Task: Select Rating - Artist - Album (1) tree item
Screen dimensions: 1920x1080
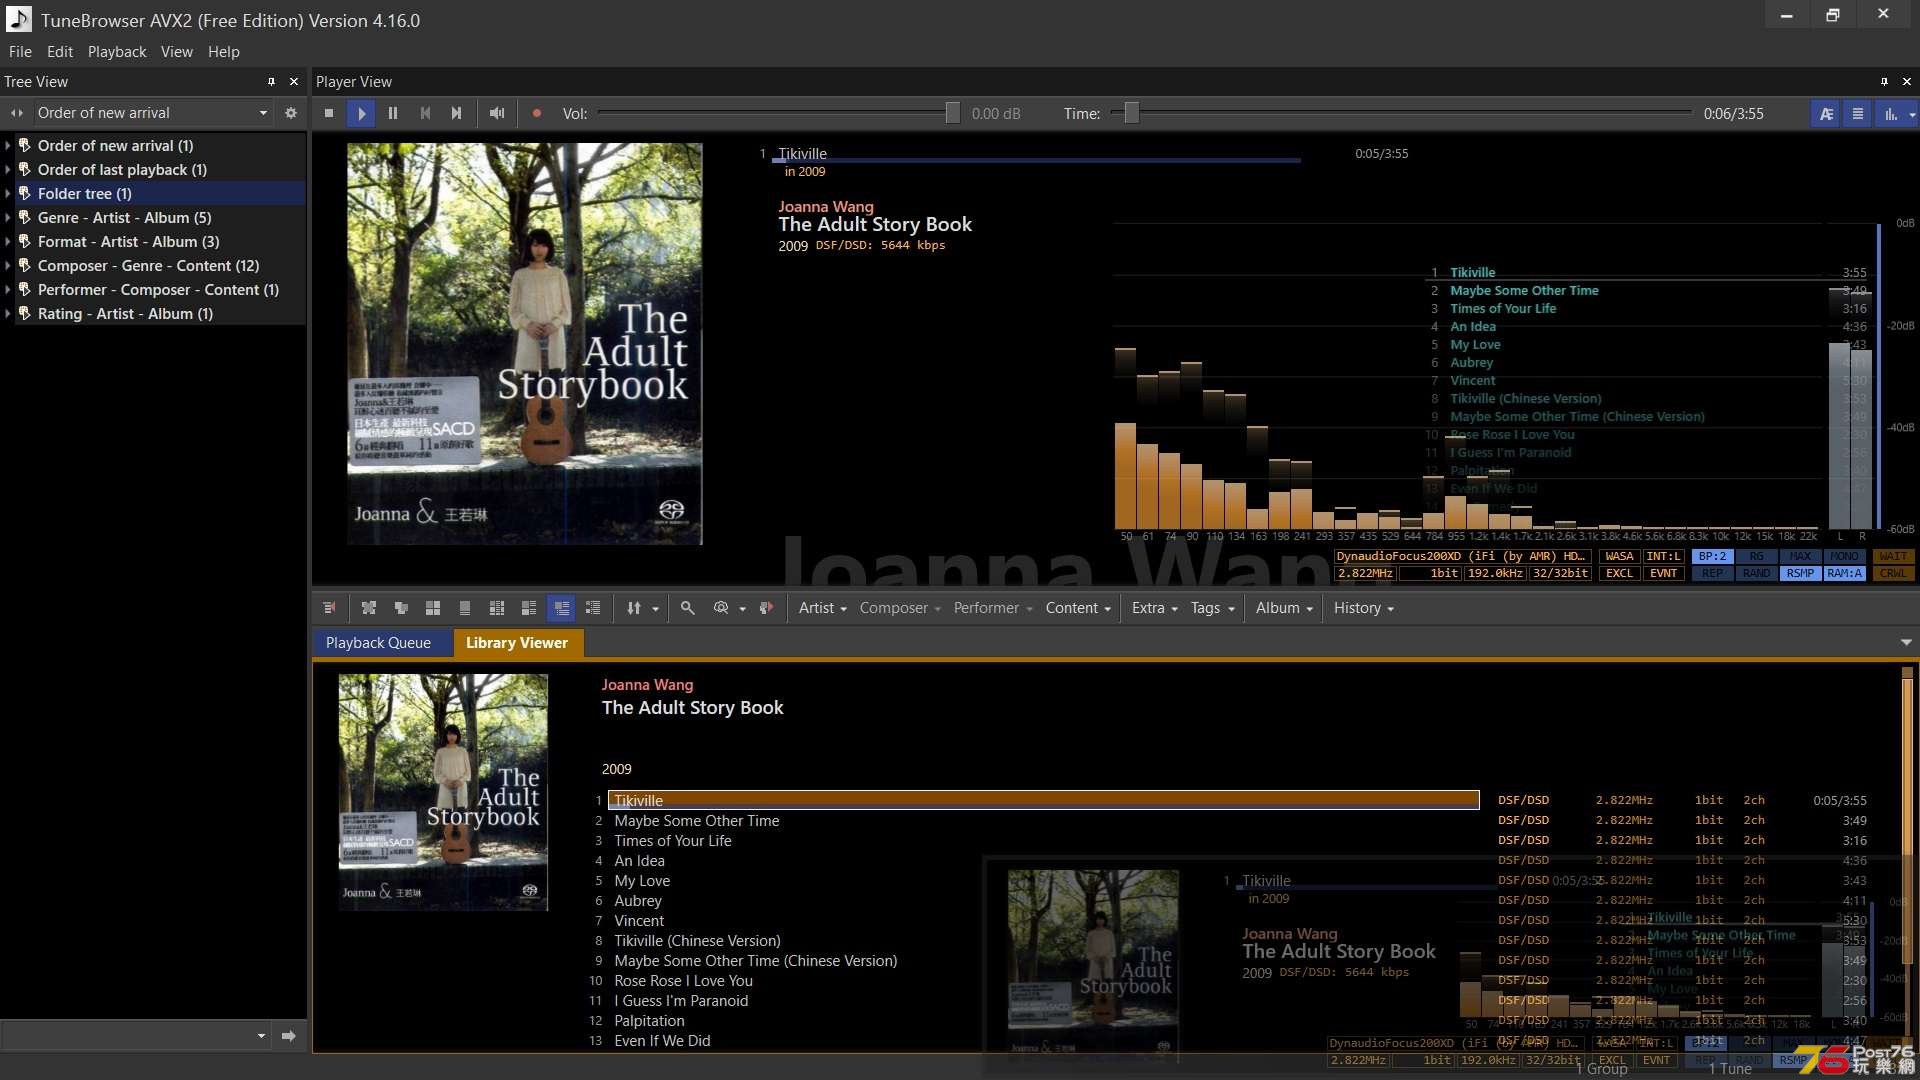Action: point(125,314)
